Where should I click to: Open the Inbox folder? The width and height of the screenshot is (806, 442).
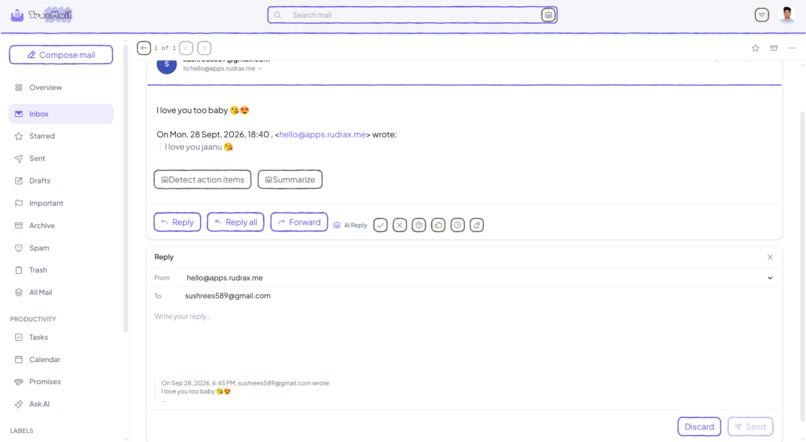tap(61, 114)
